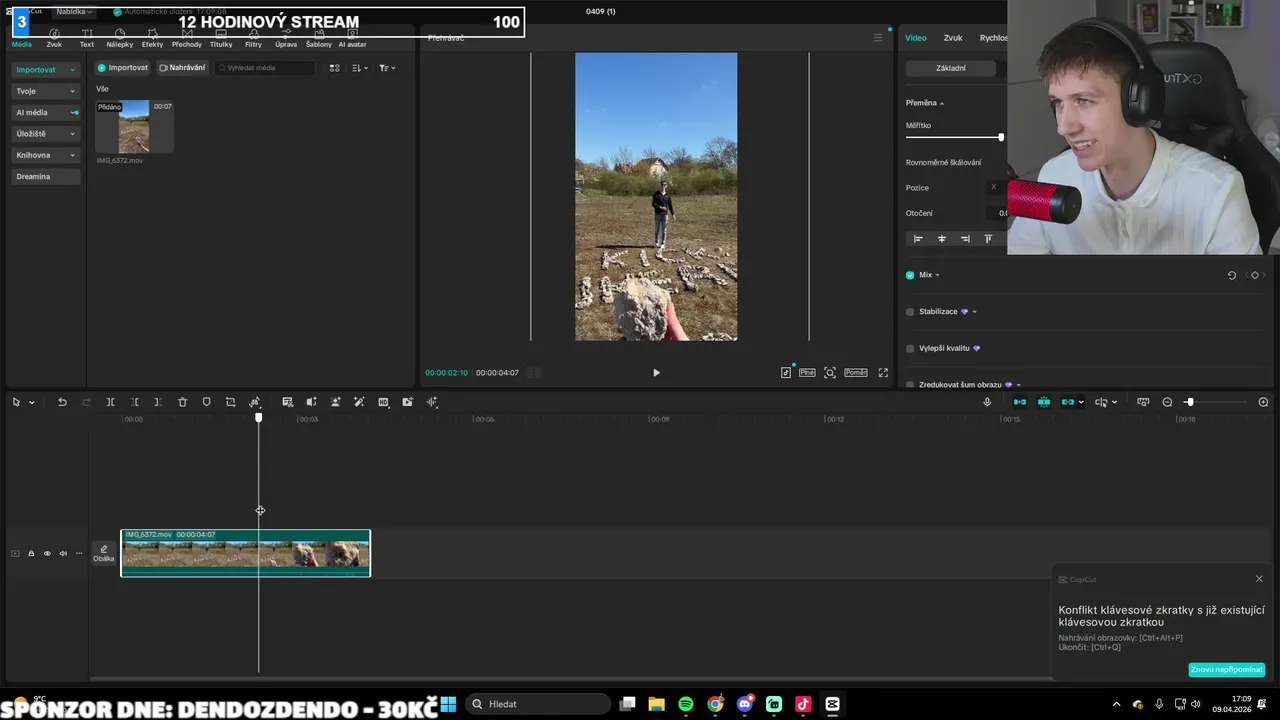Image resolution: width=1280 pixels, height=720 pixels.
Task: Mute the video track audio
Action: point(63,553)
